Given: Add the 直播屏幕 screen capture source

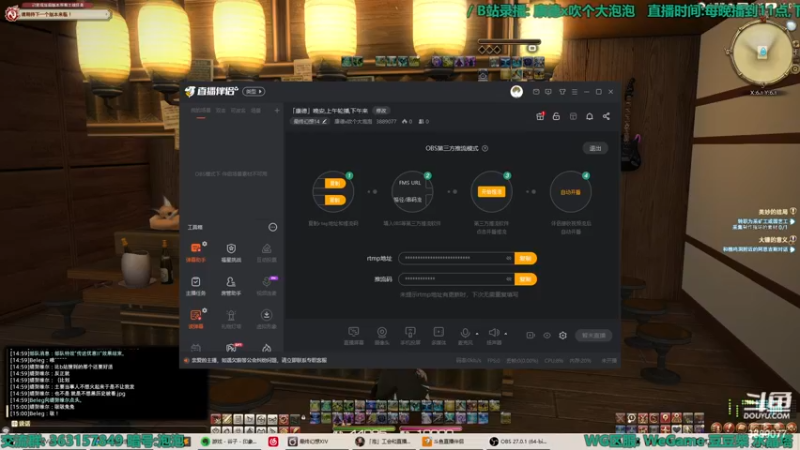Looking at the screenshot, I should (x=353, y=336).
